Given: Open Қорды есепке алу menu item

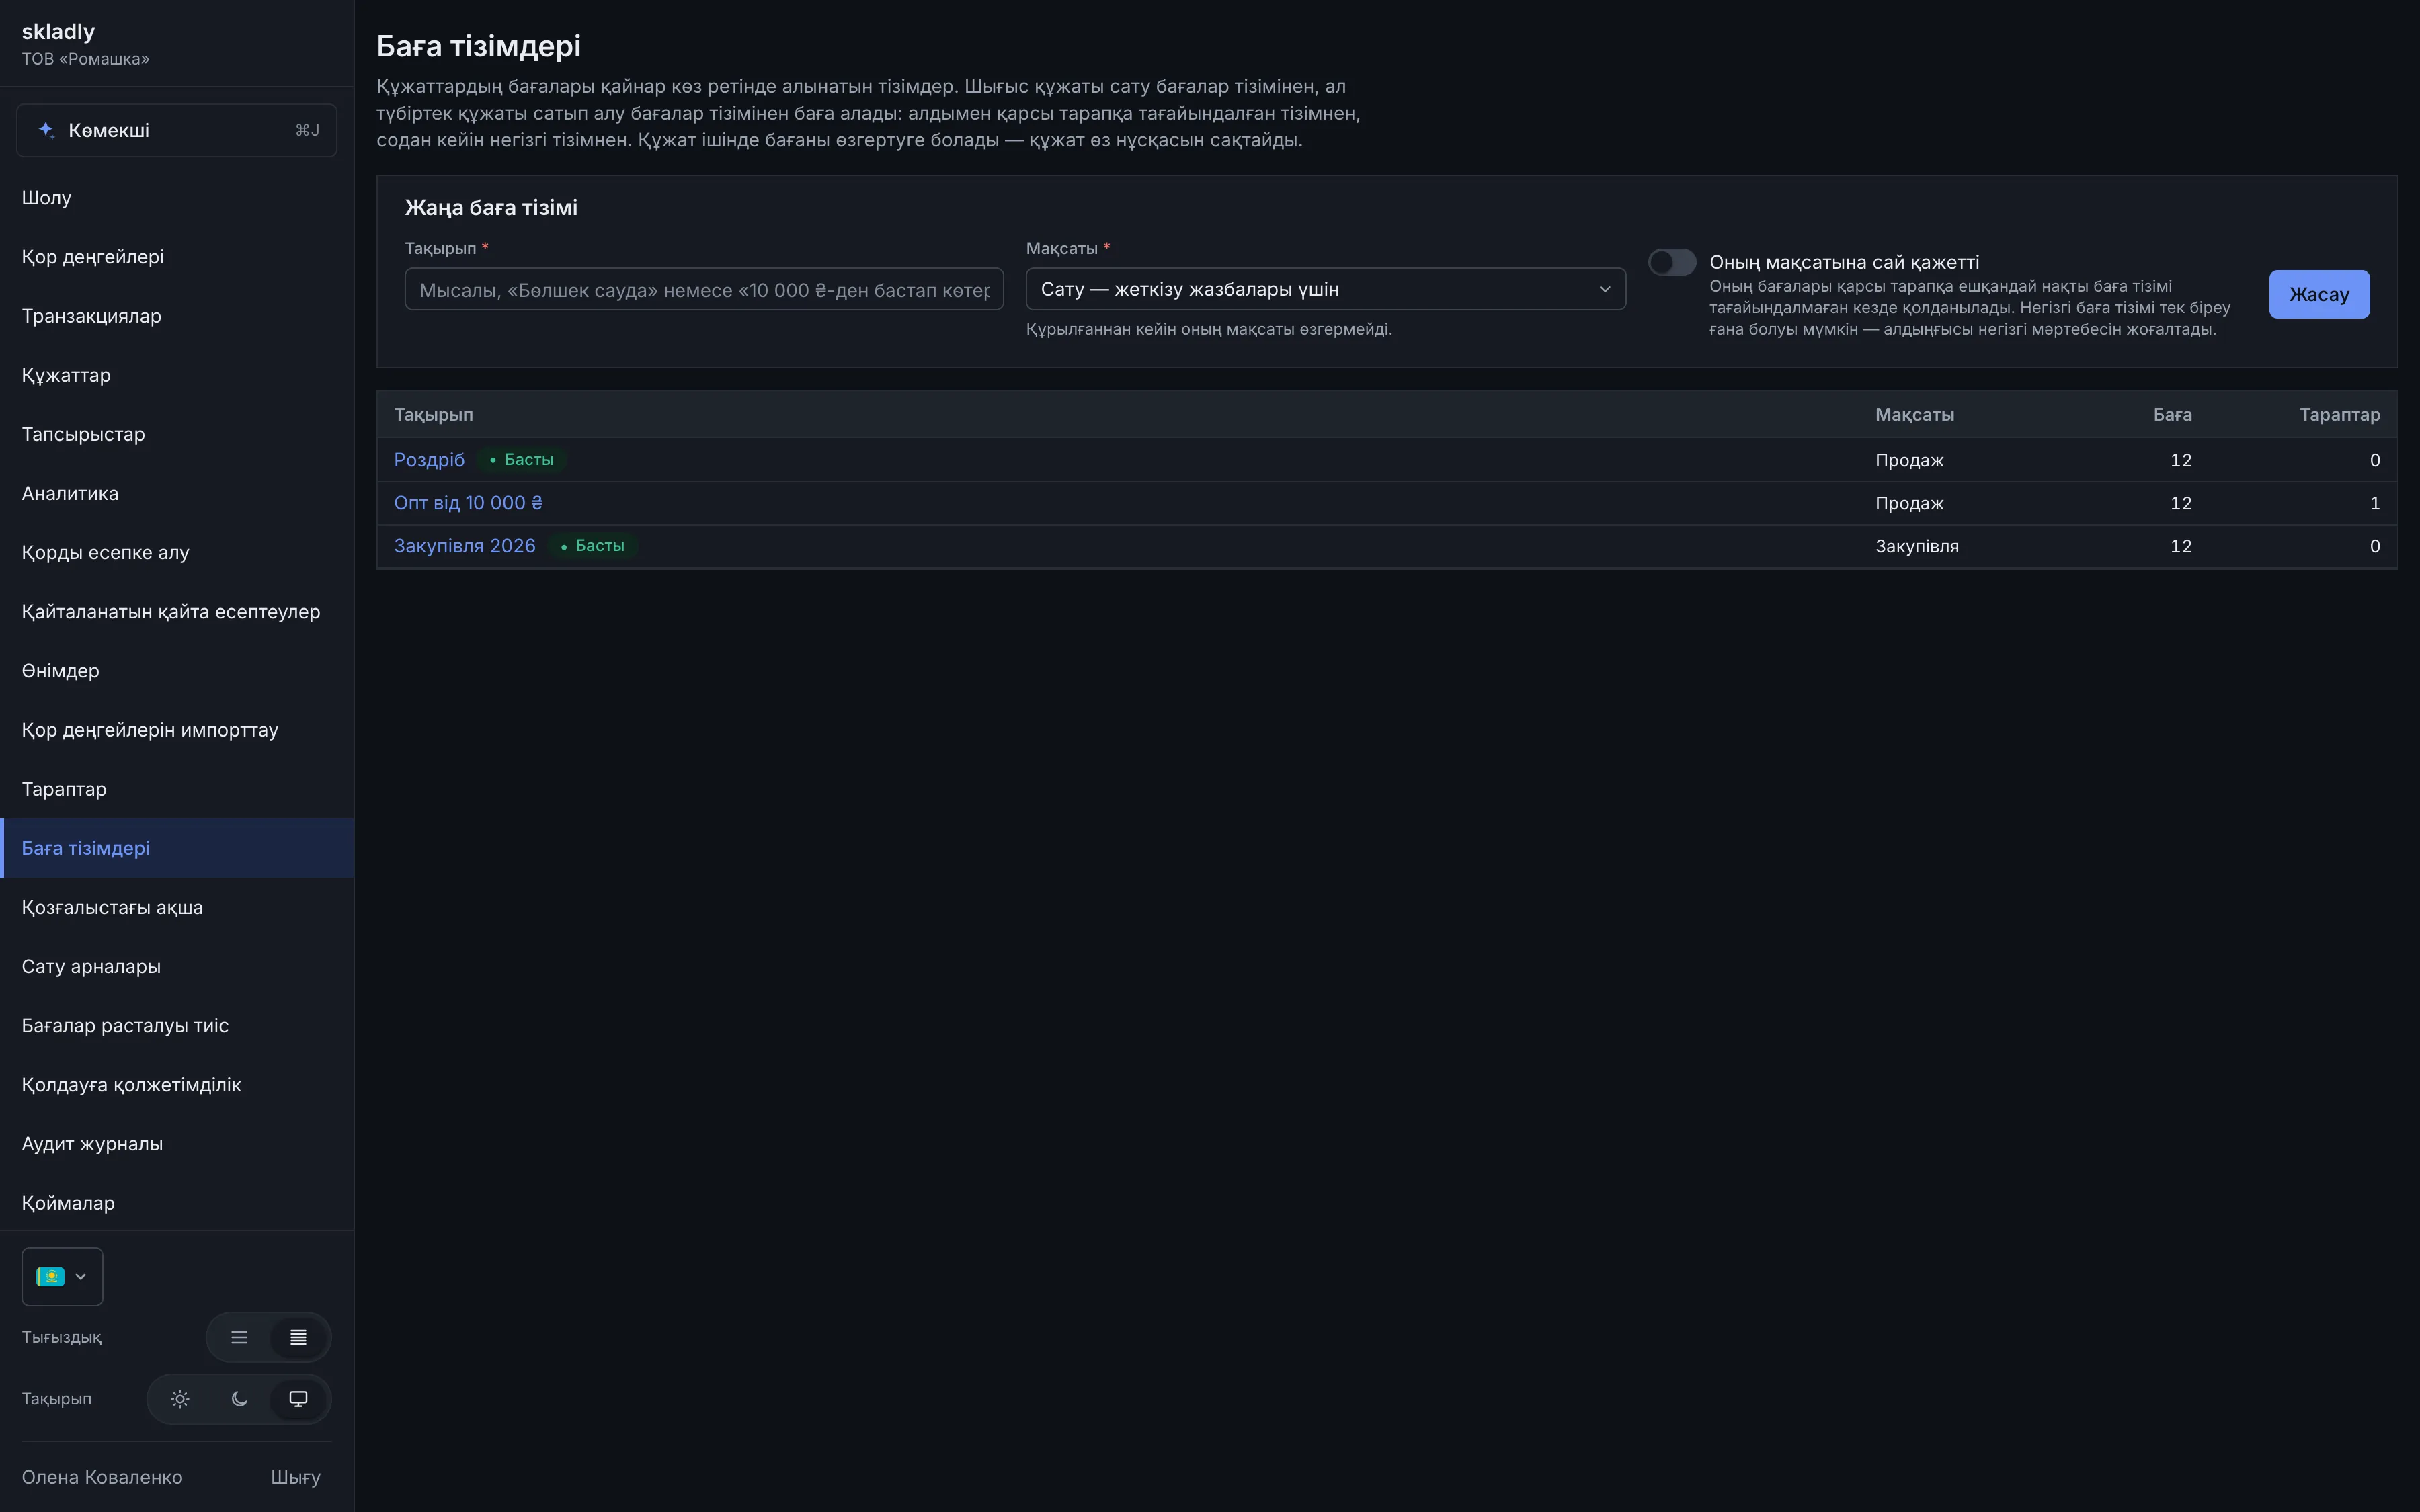Looking at the screenshot, I should tap(177, 552).
